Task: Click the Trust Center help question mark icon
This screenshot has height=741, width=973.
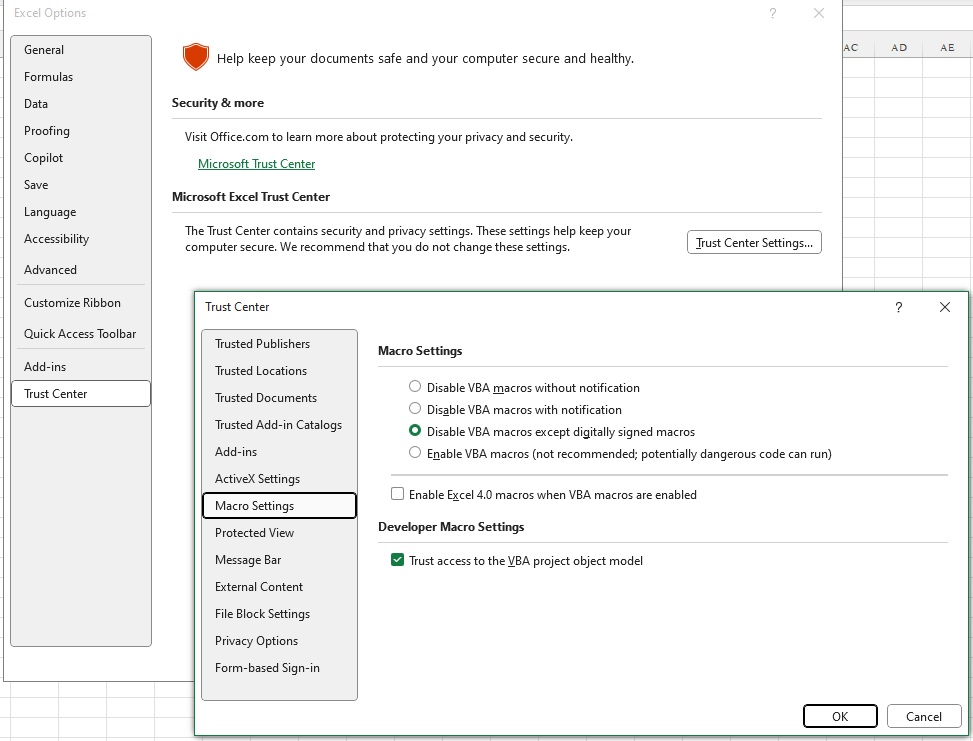Action: [898, 307]
